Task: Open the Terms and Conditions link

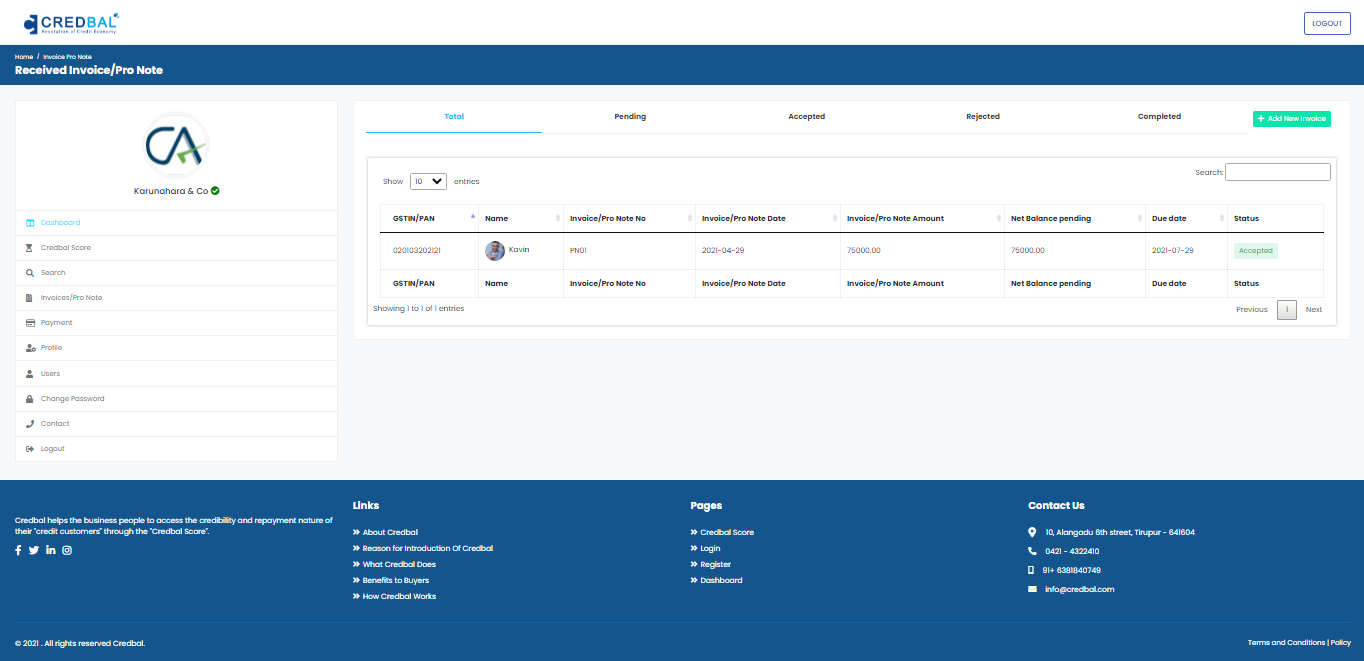Action: [x=1286, y=643]
